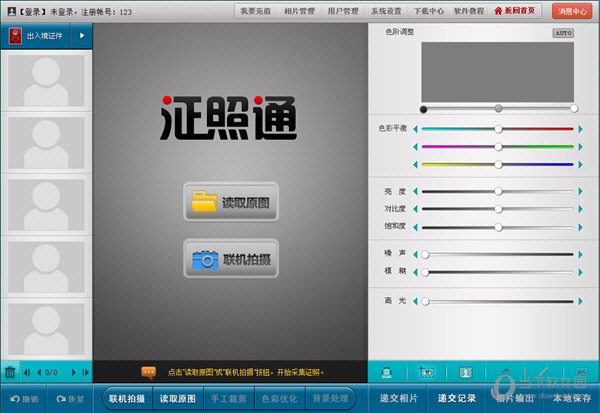The height and width of the screenshot is (413, 600).
Task: Switch to 色彩优化 step
Action: pos(279,399)
